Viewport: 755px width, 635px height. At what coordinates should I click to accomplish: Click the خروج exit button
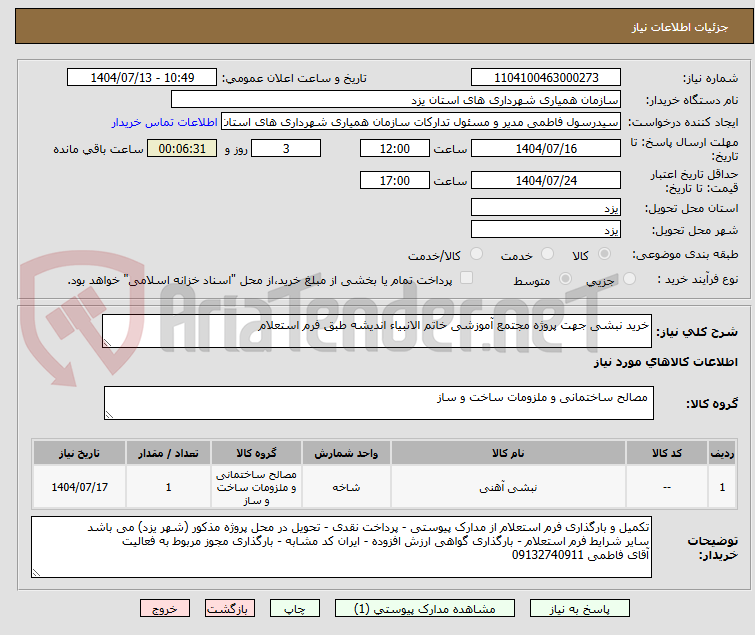click(165, 609)
